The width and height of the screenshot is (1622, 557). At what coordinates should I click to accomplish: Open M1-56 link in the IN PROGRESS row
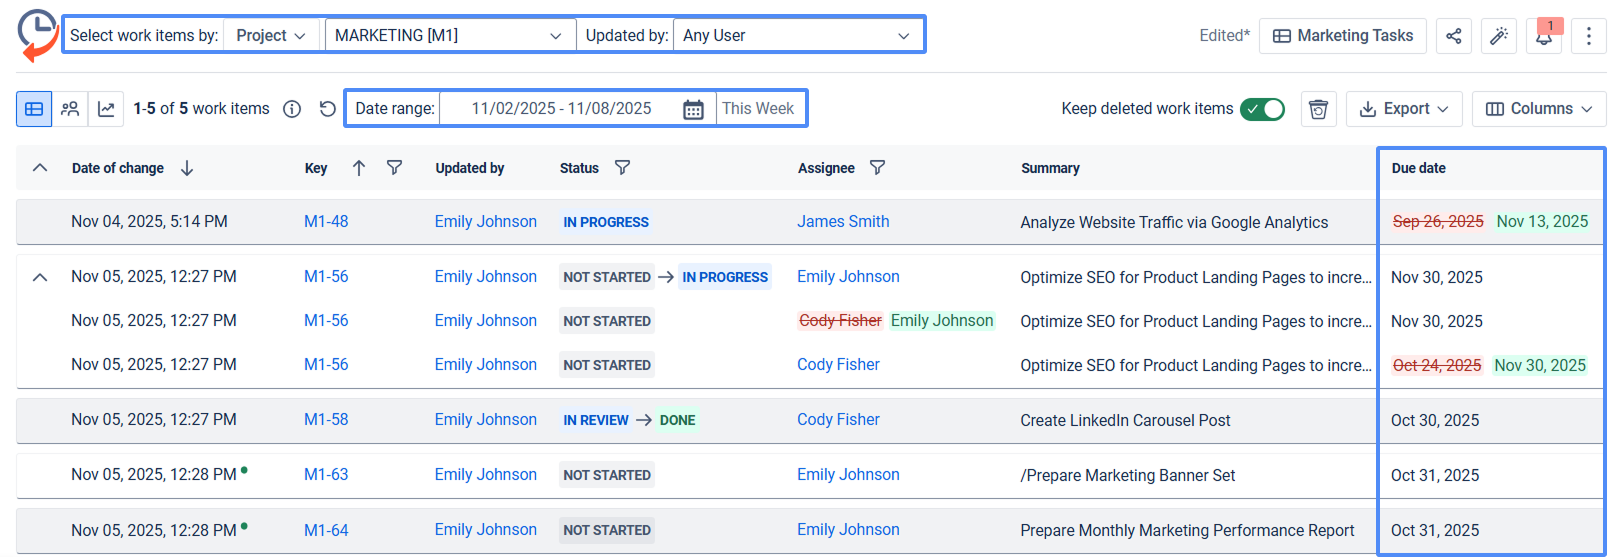(326, 277)
